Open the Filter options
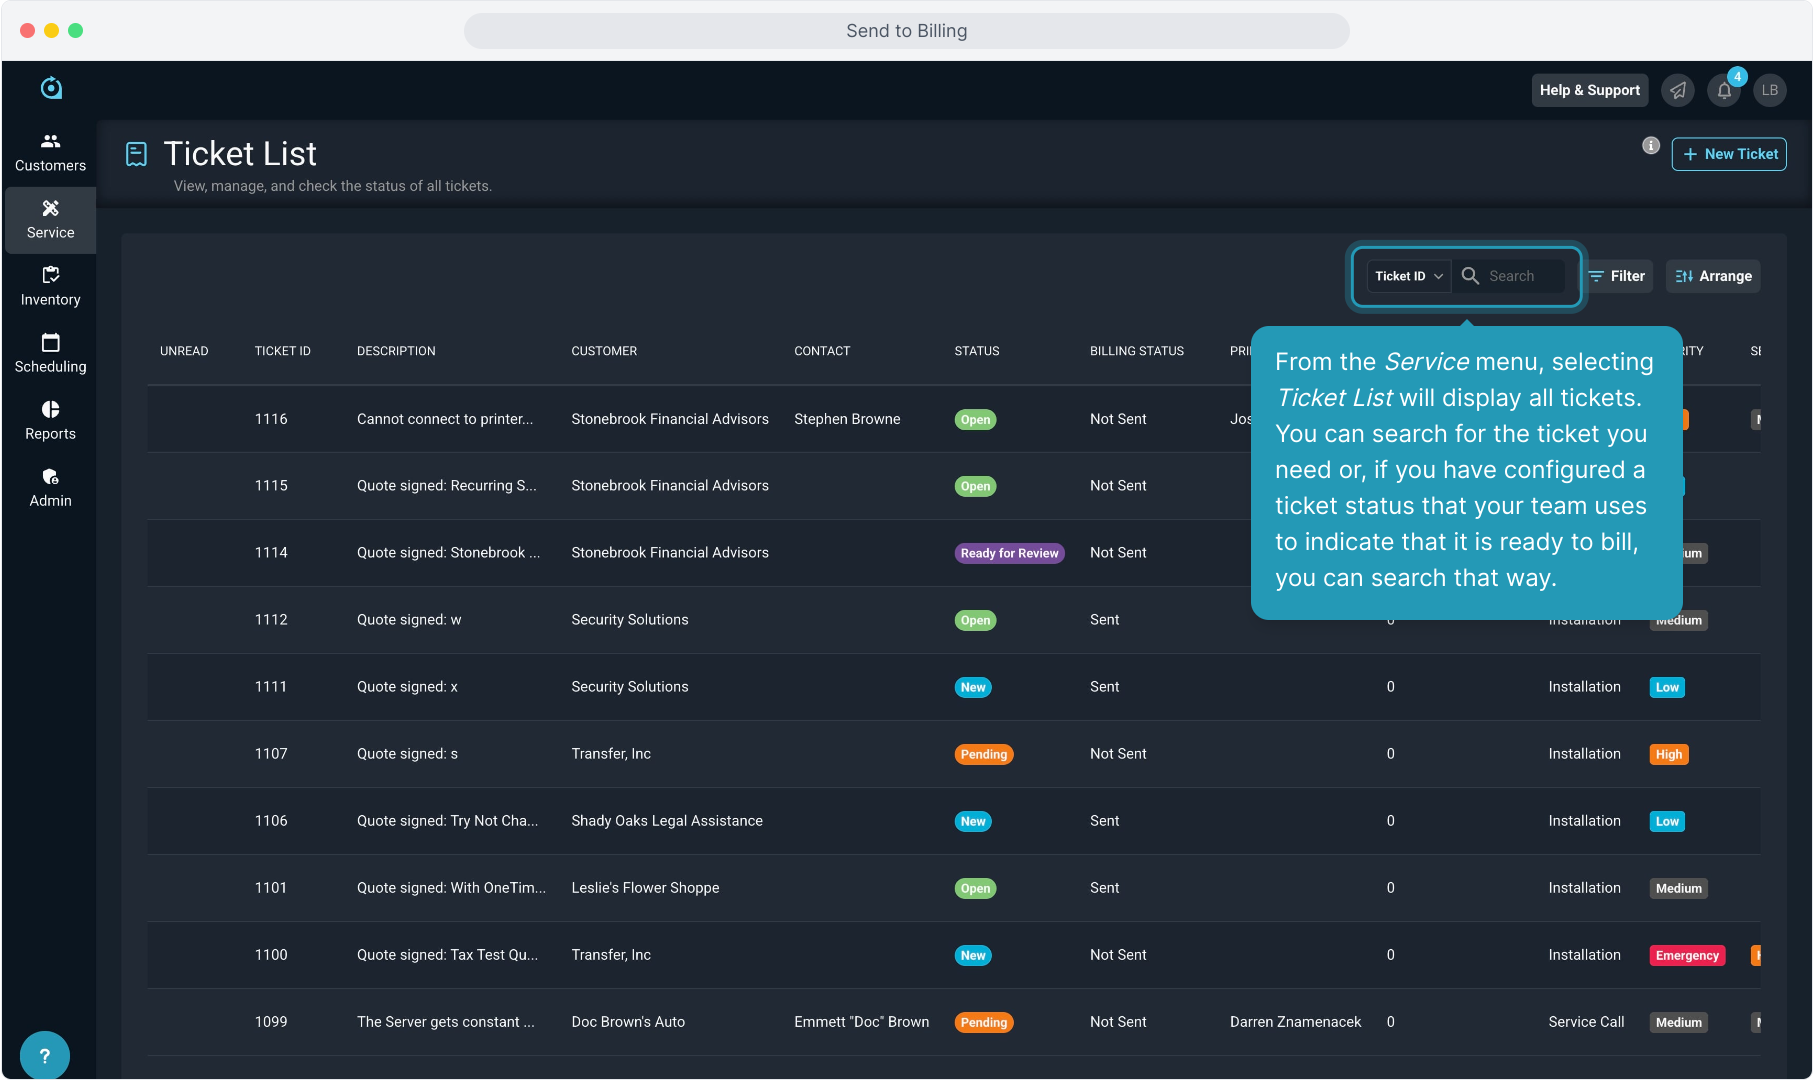Image resolution: width=1814 pixels, height=1080 pixels. click(1617, 276)
